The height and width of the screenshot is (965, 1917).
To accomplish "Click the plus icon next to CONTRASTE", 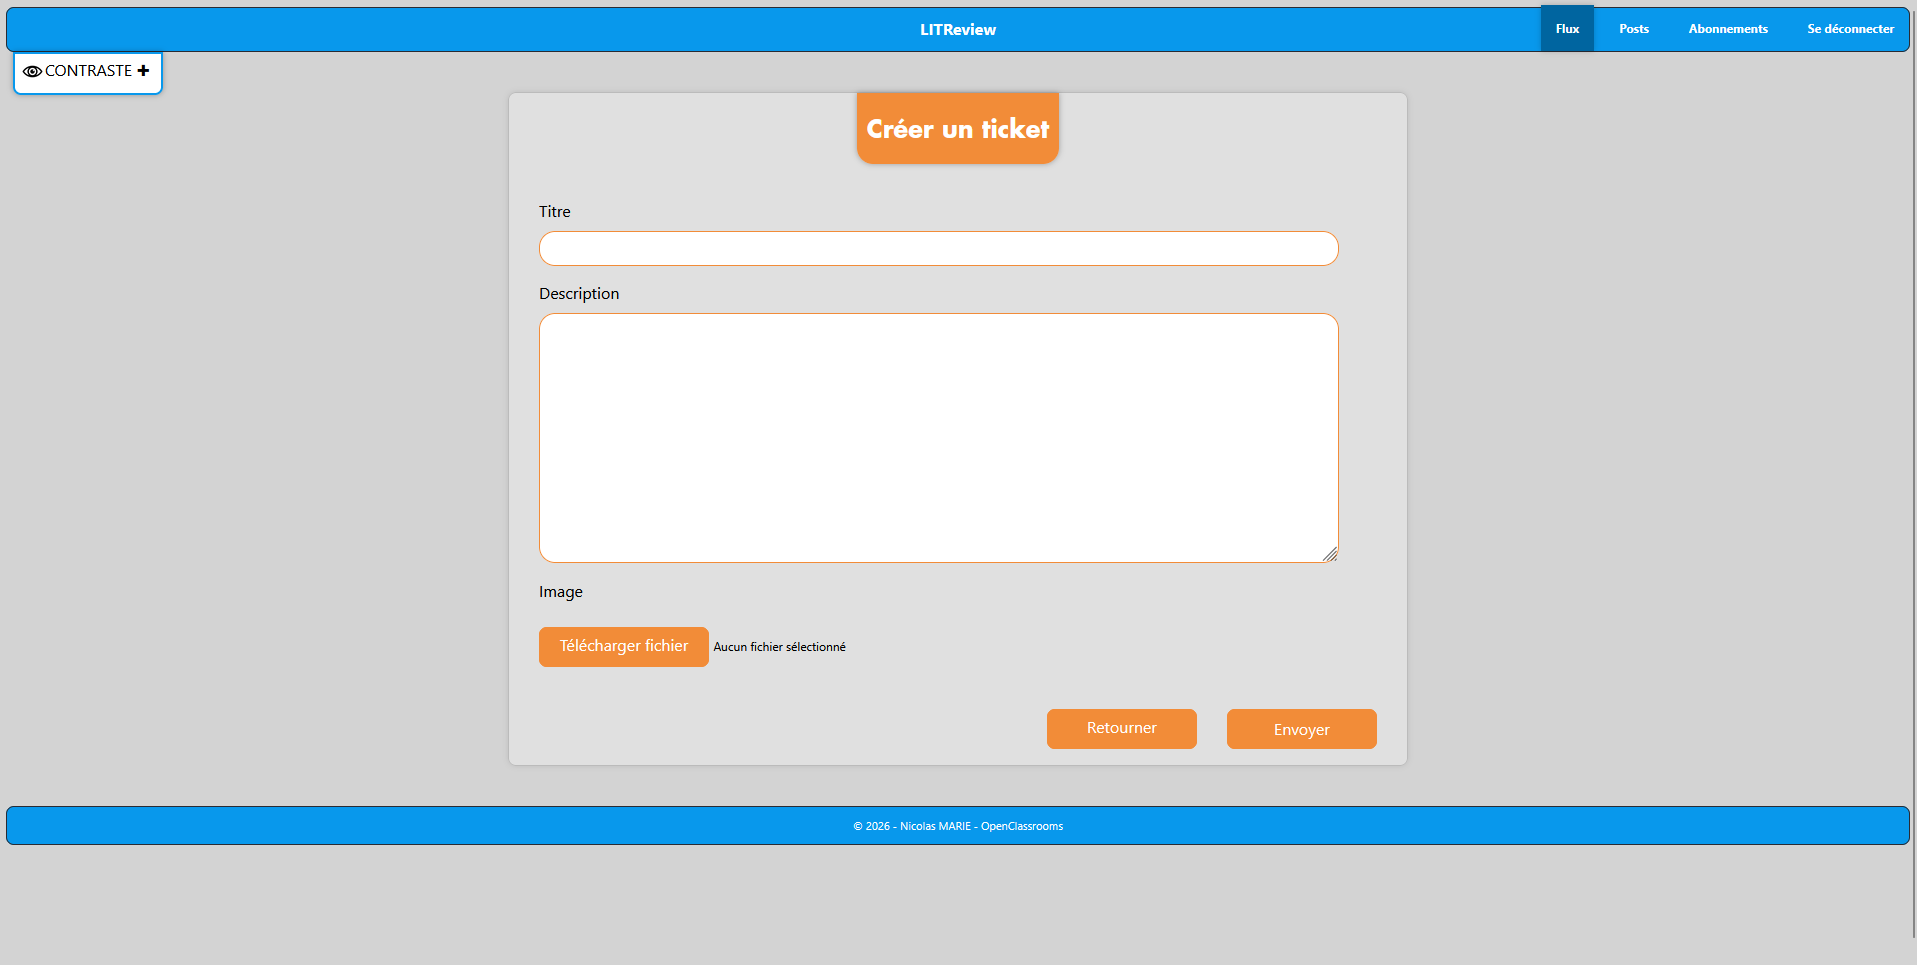I will [x=143, y=71].
